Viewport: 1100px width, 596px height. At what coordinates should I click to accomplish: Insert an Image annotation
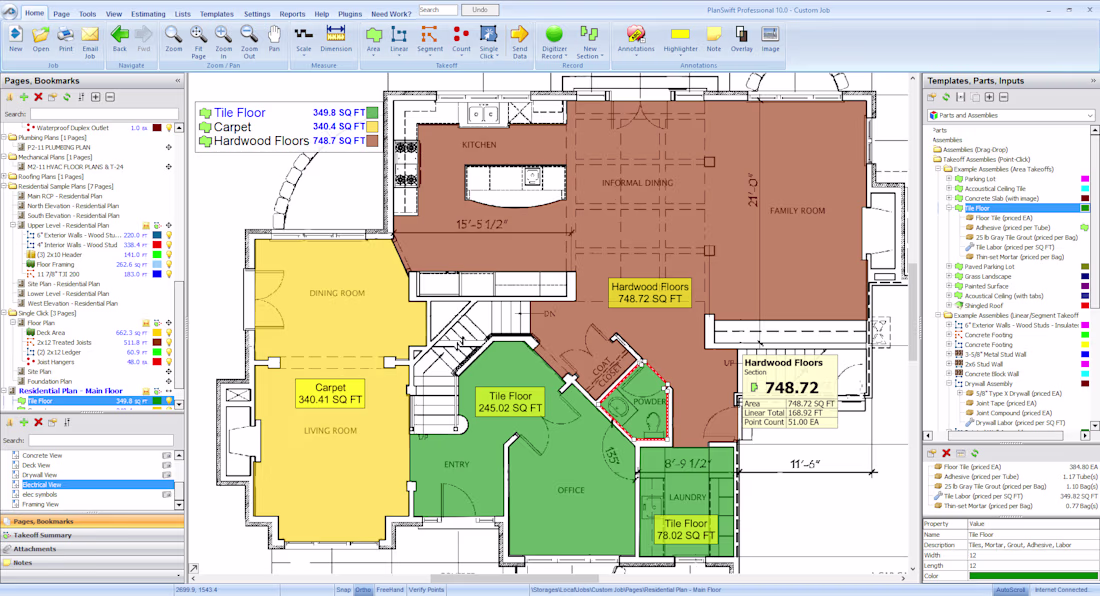[770, 39]
